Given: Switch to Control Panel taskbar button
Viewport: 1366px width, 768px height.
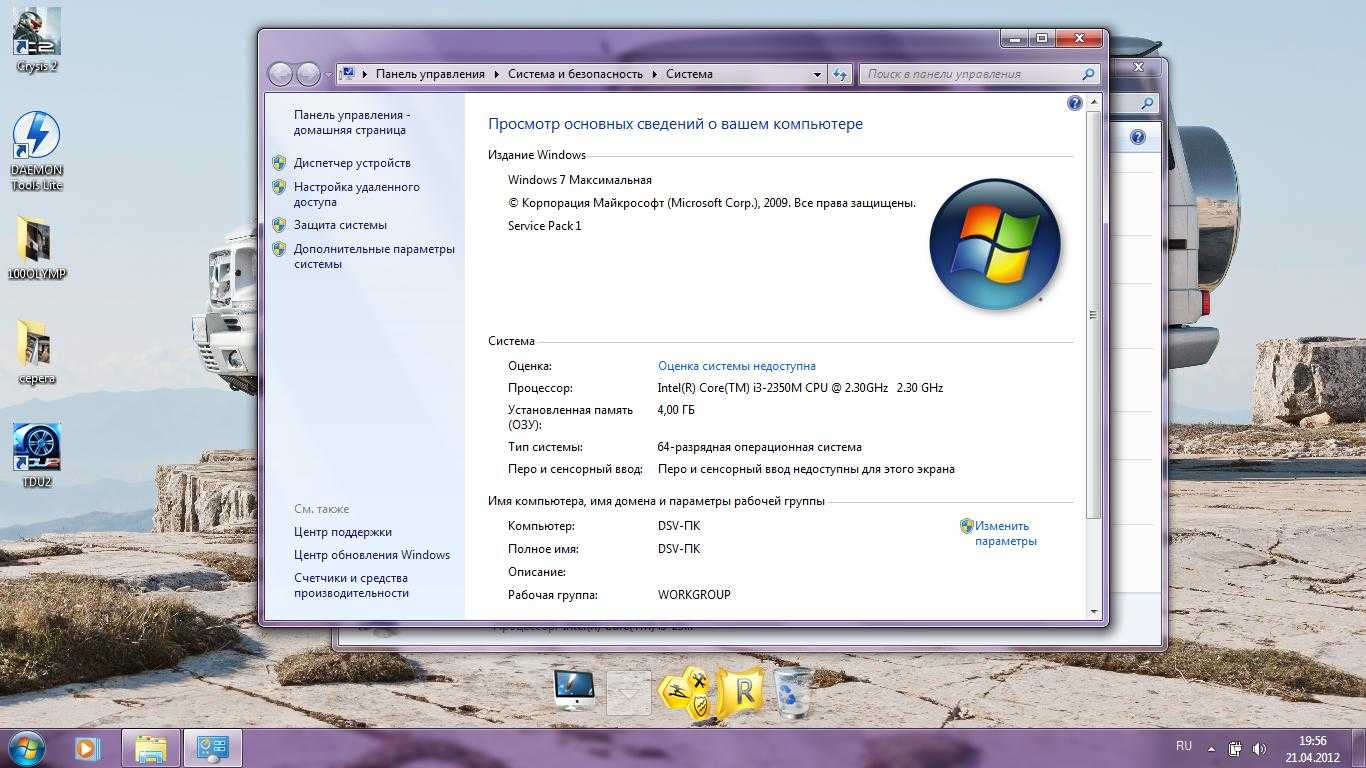Looking at the screenshot, I should click(213, 748).
